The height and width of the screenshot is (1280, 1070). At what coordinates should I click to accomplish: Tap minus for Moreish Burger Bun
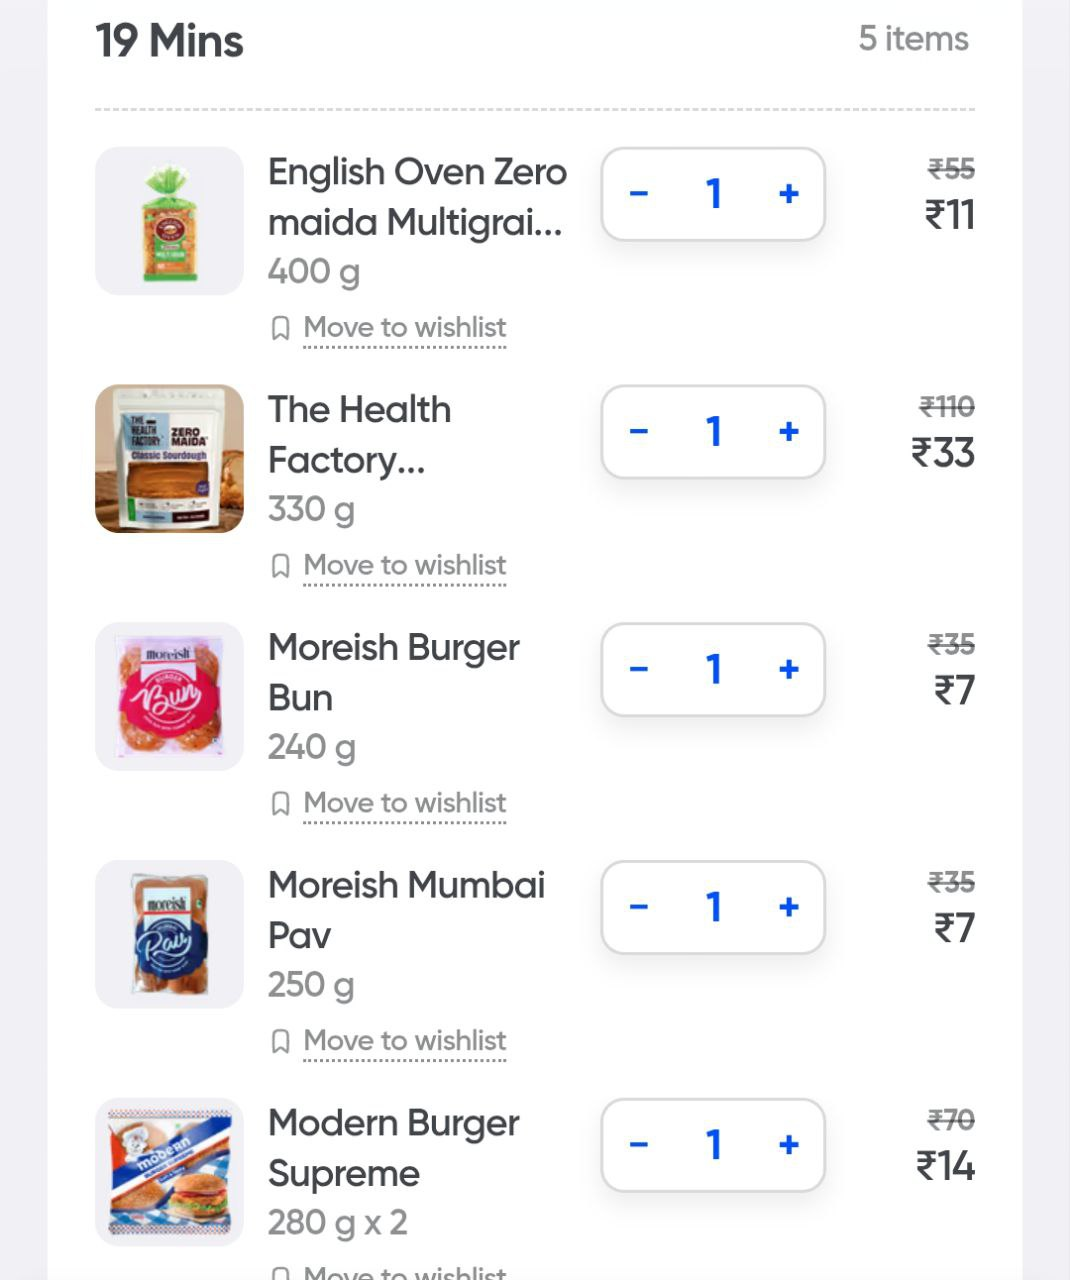point(639,669)
